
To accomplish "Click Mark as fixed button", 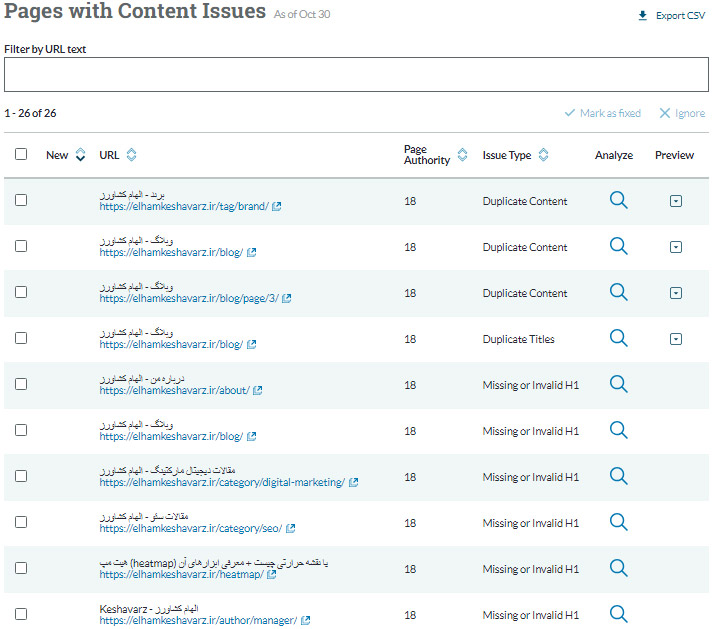I will 603,113.
